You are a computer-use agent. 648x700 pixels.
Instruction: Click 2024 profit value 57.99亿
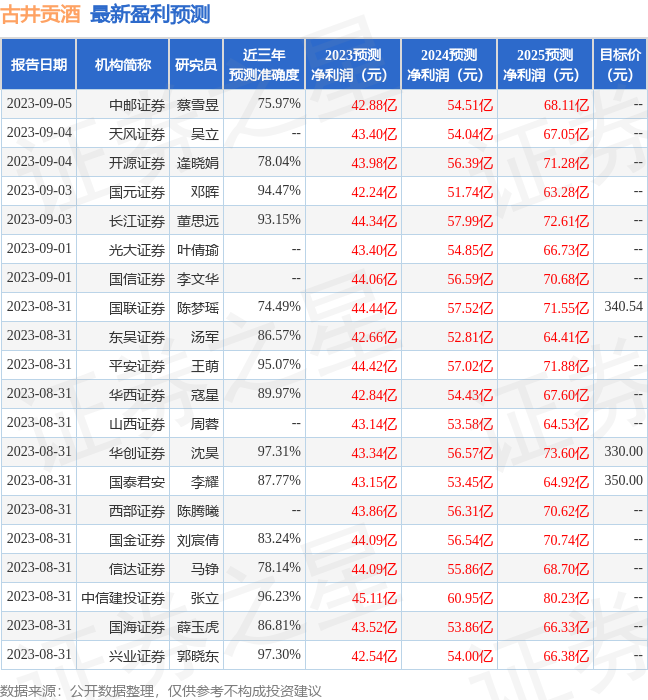point(470,221)
